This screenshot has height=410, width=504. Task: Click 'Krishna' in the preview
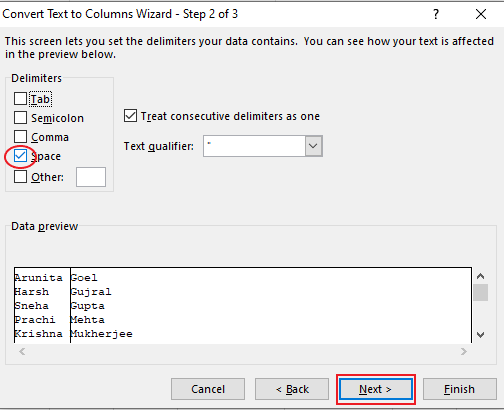pyautogui.click(x=38, y=334)
